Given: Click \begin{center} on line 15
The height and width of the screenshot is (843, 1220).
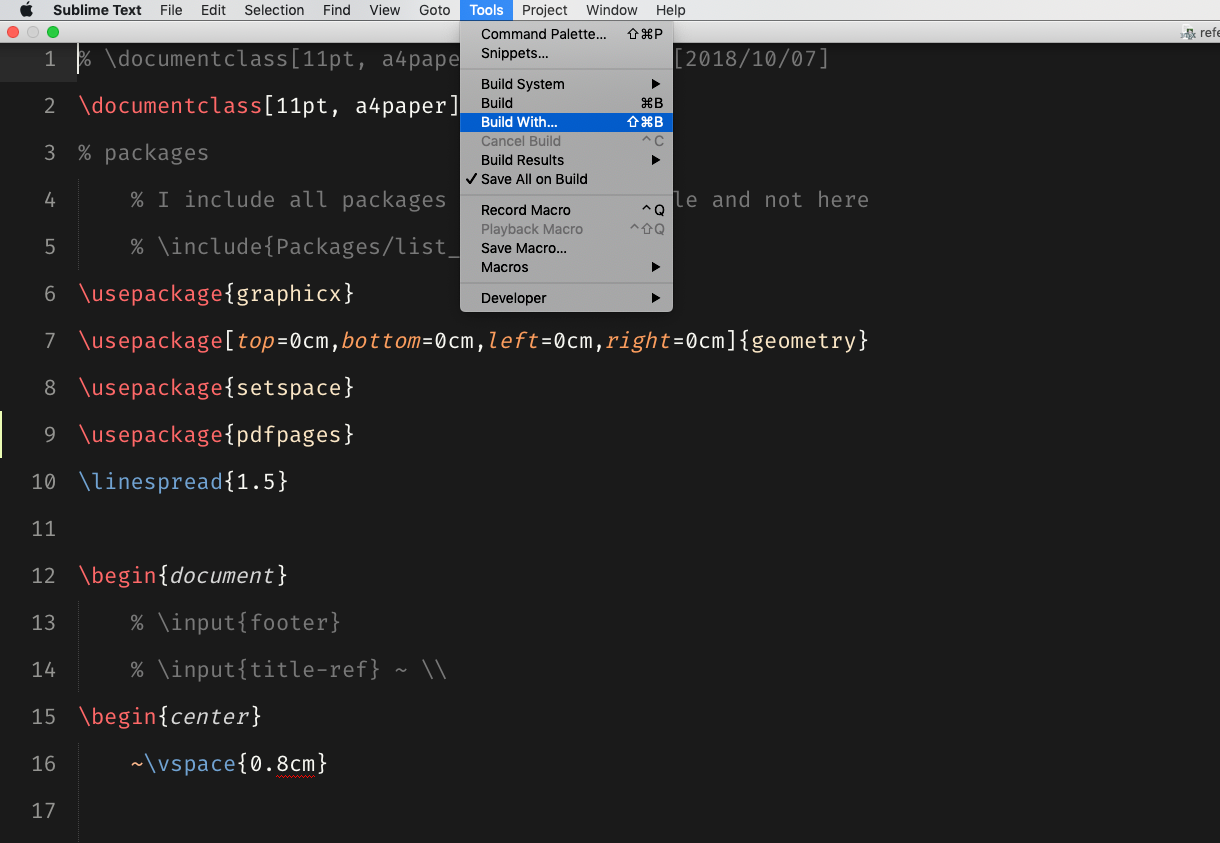Looking at the screenshot, I should tap(170, 717).
